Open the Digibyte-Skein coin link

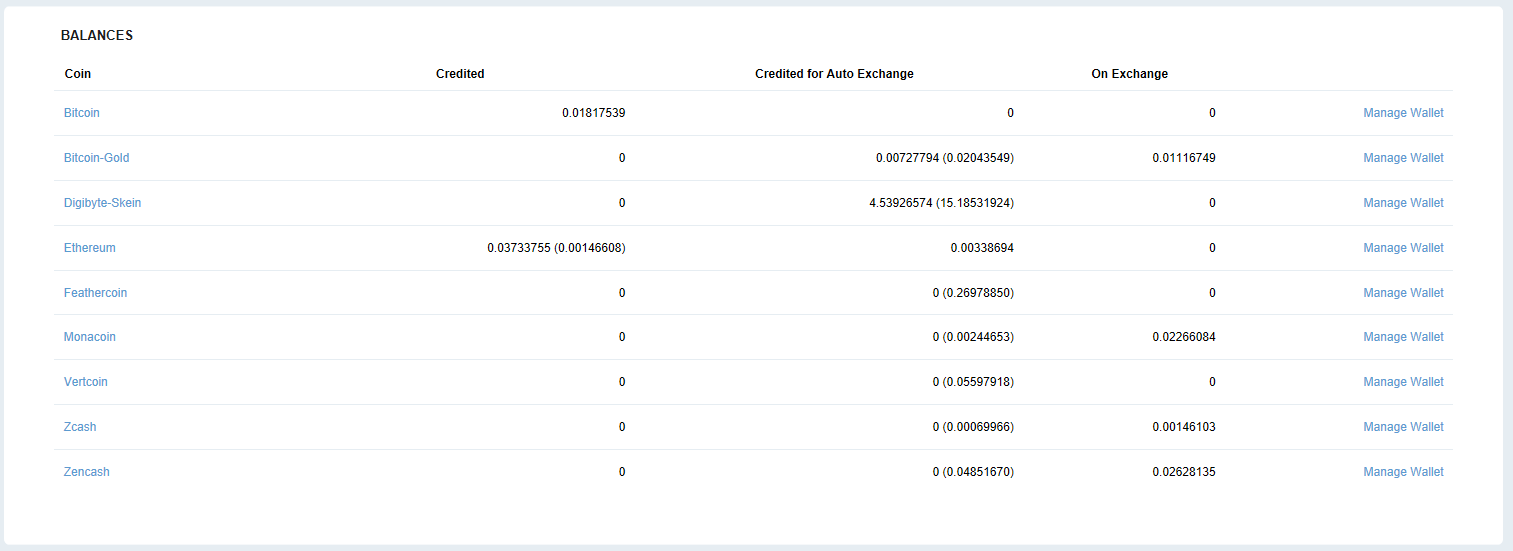point(102,203)
